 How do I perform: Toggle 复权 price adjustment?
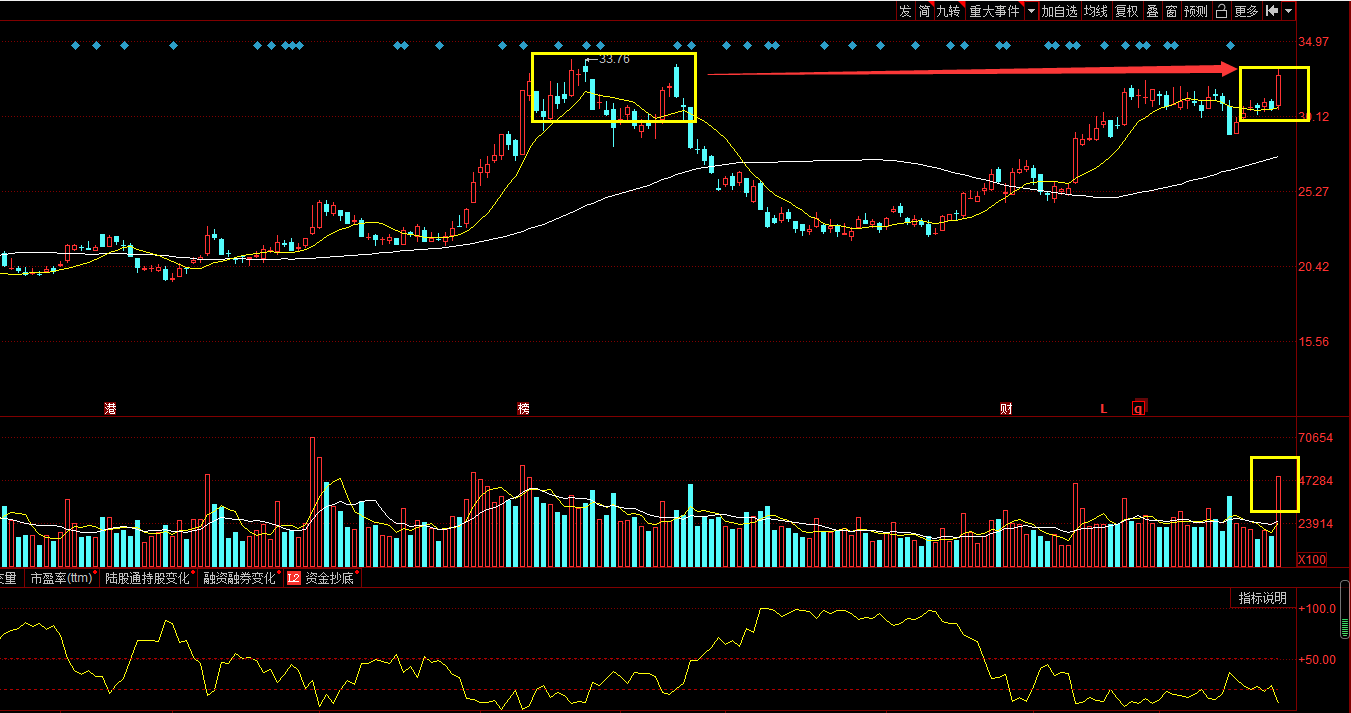pos(1126,11)
